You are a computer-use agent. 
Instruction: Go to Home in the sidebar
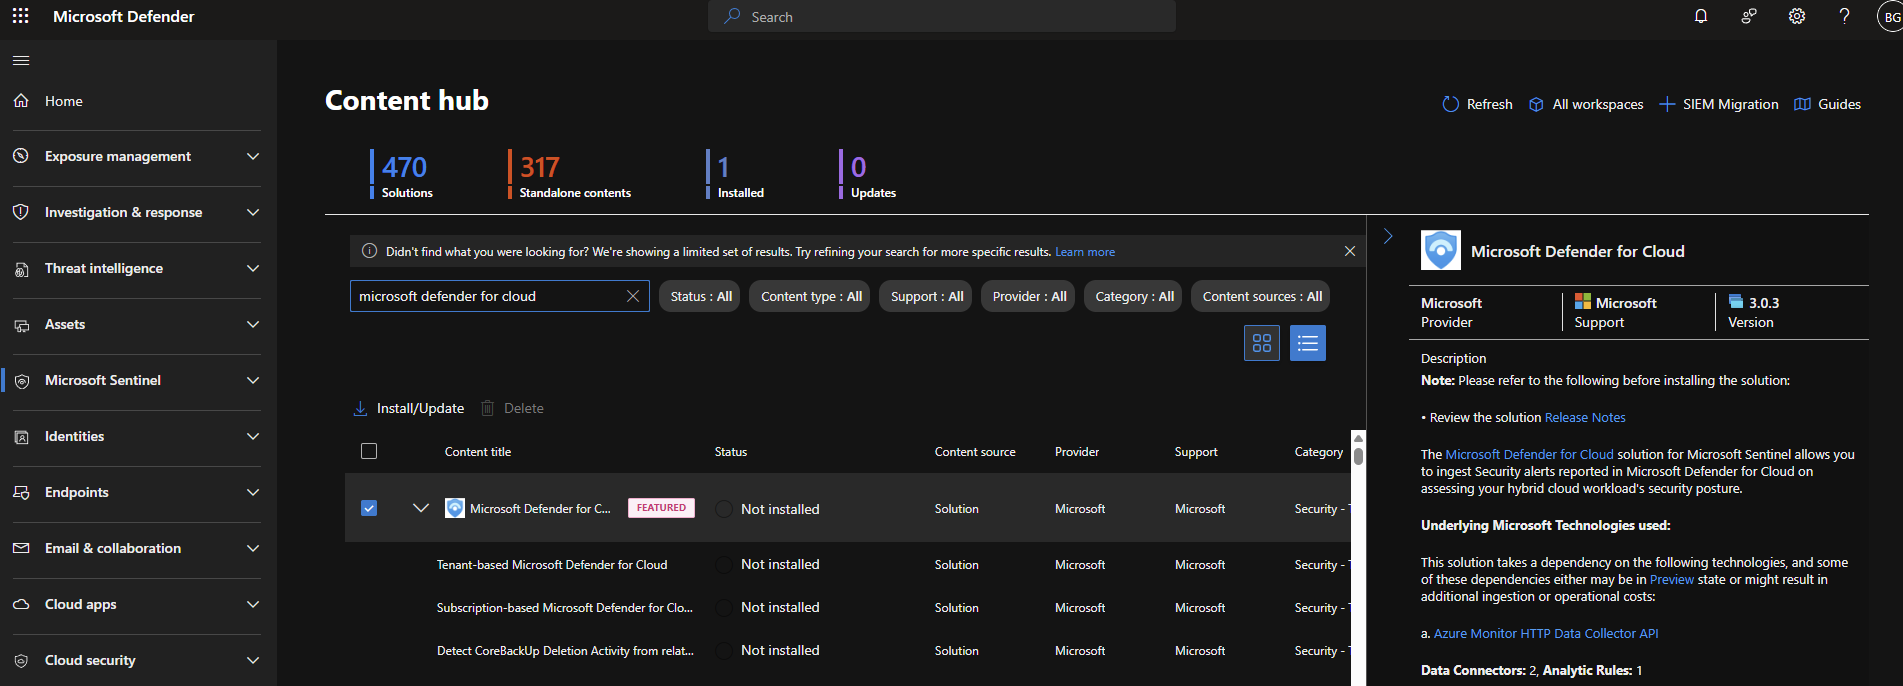pyautogui.click(x=63, y=101)
